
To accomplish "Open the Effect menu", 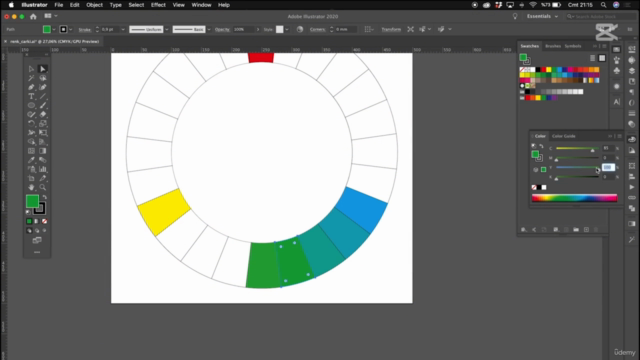I will (x=158, y=5).
